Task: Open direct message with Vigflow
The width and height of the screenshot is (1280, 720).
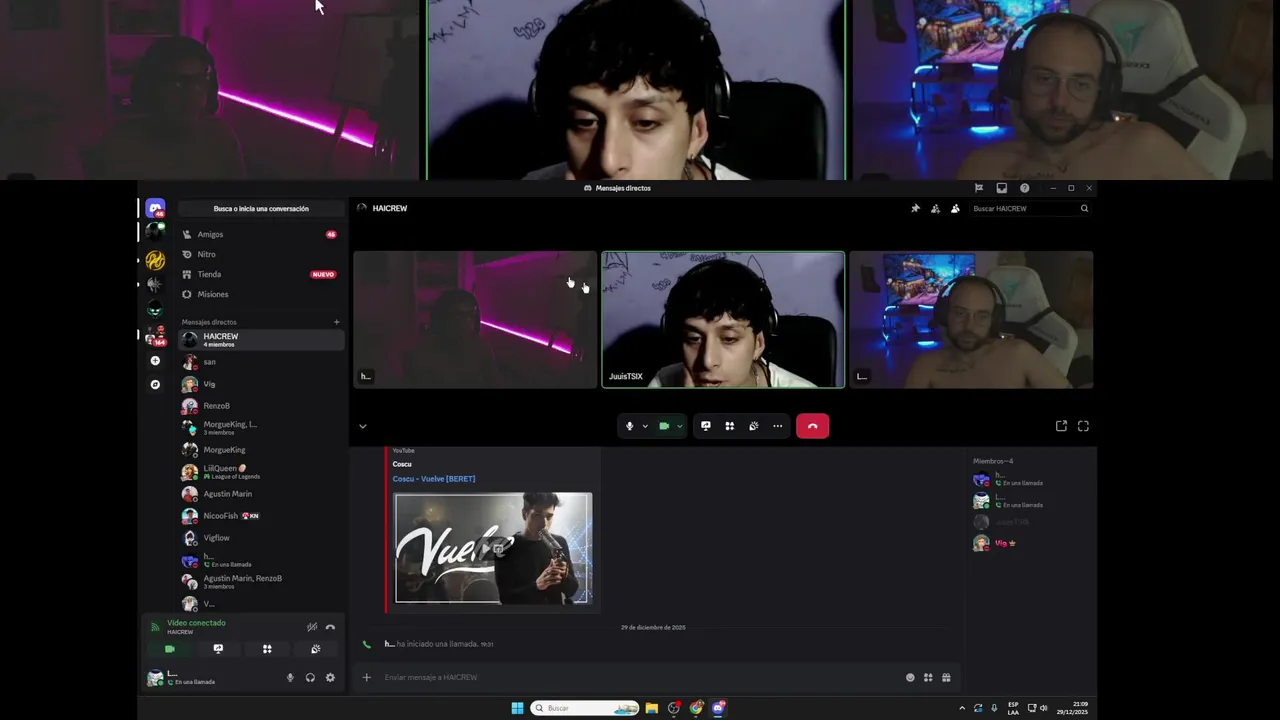Action: click(x=261, y=538)
